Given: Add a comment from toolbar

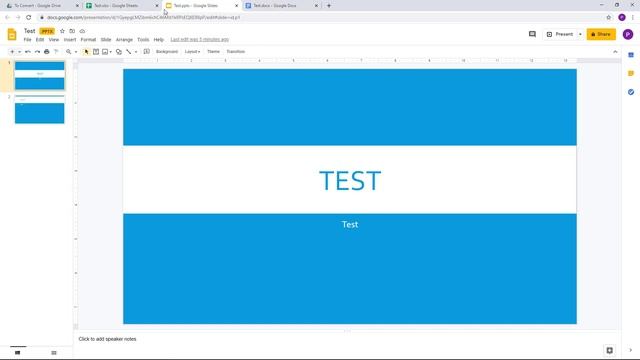Looking at the screenshot, I should 147,52.
